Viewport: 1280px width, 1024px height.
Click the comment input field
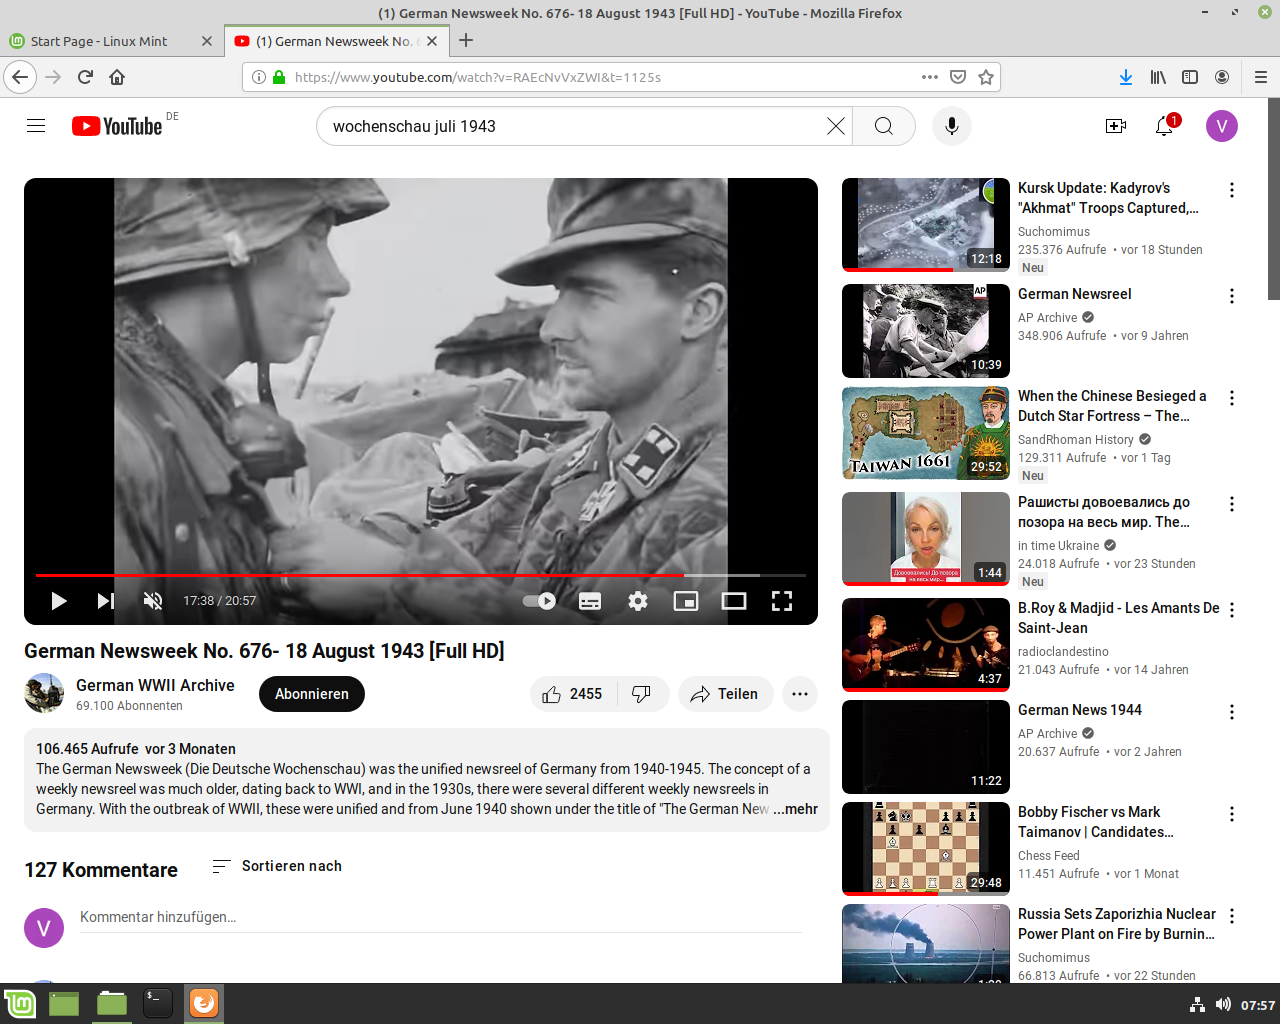pyautogui.click(x=441, y=917)
